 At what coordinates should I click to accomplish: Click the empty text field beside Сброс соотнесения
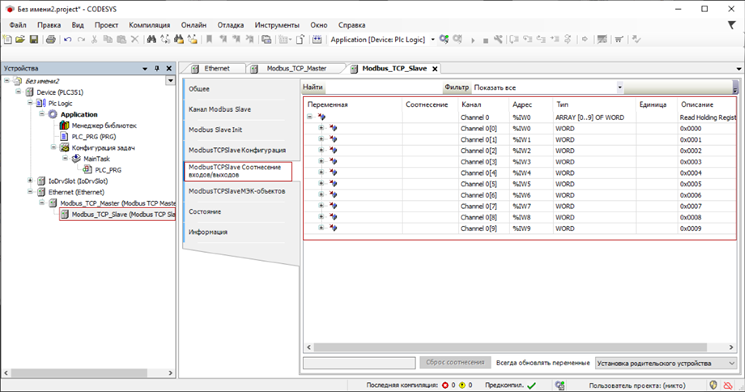pyautogui.click(x=359, y=363)
